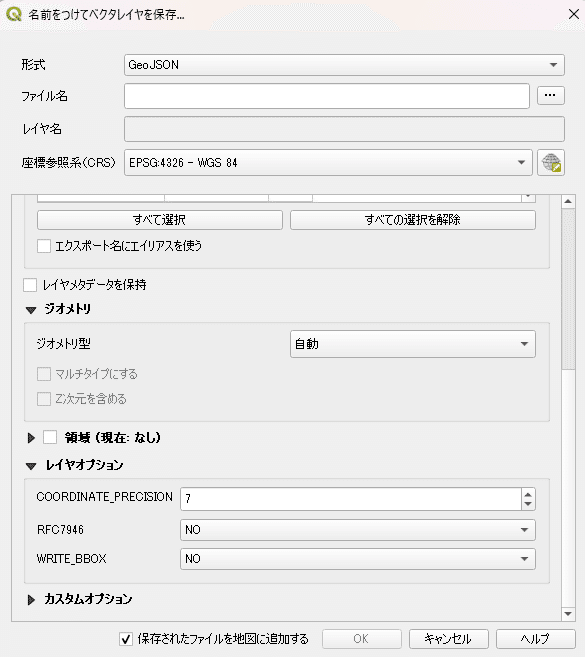Click the すべて選択 button

point(160,220)
